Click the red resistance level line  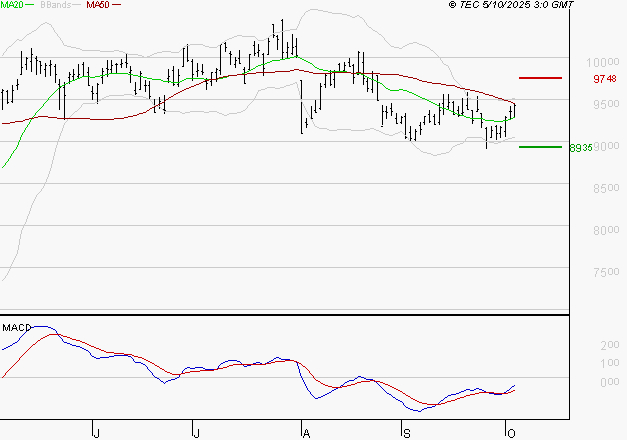(x=540, y=78)
